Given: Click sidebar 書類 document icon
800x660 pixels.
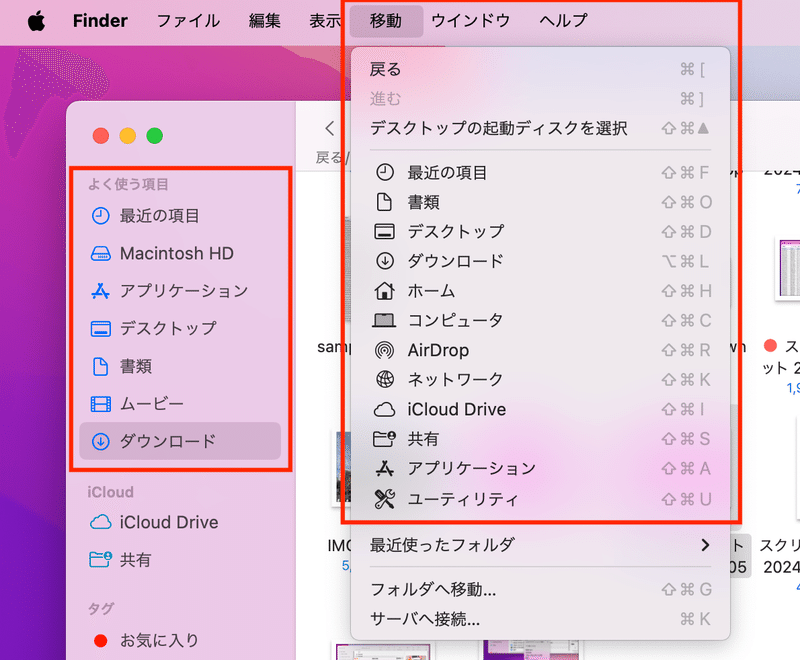Looking at the screenshot, I should pyautogui.click(x=101, y=366).
